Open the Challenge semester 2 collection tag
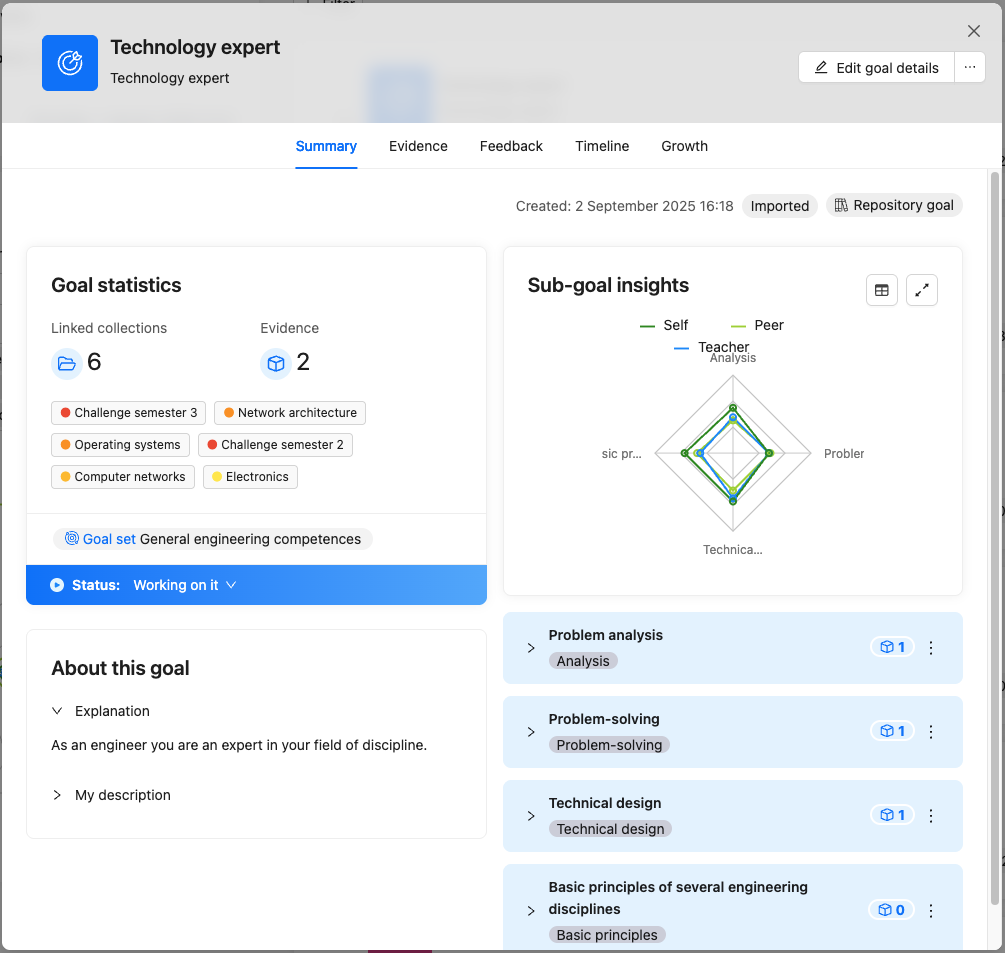This screenshot has height=953, width=1005. (276, 445)
